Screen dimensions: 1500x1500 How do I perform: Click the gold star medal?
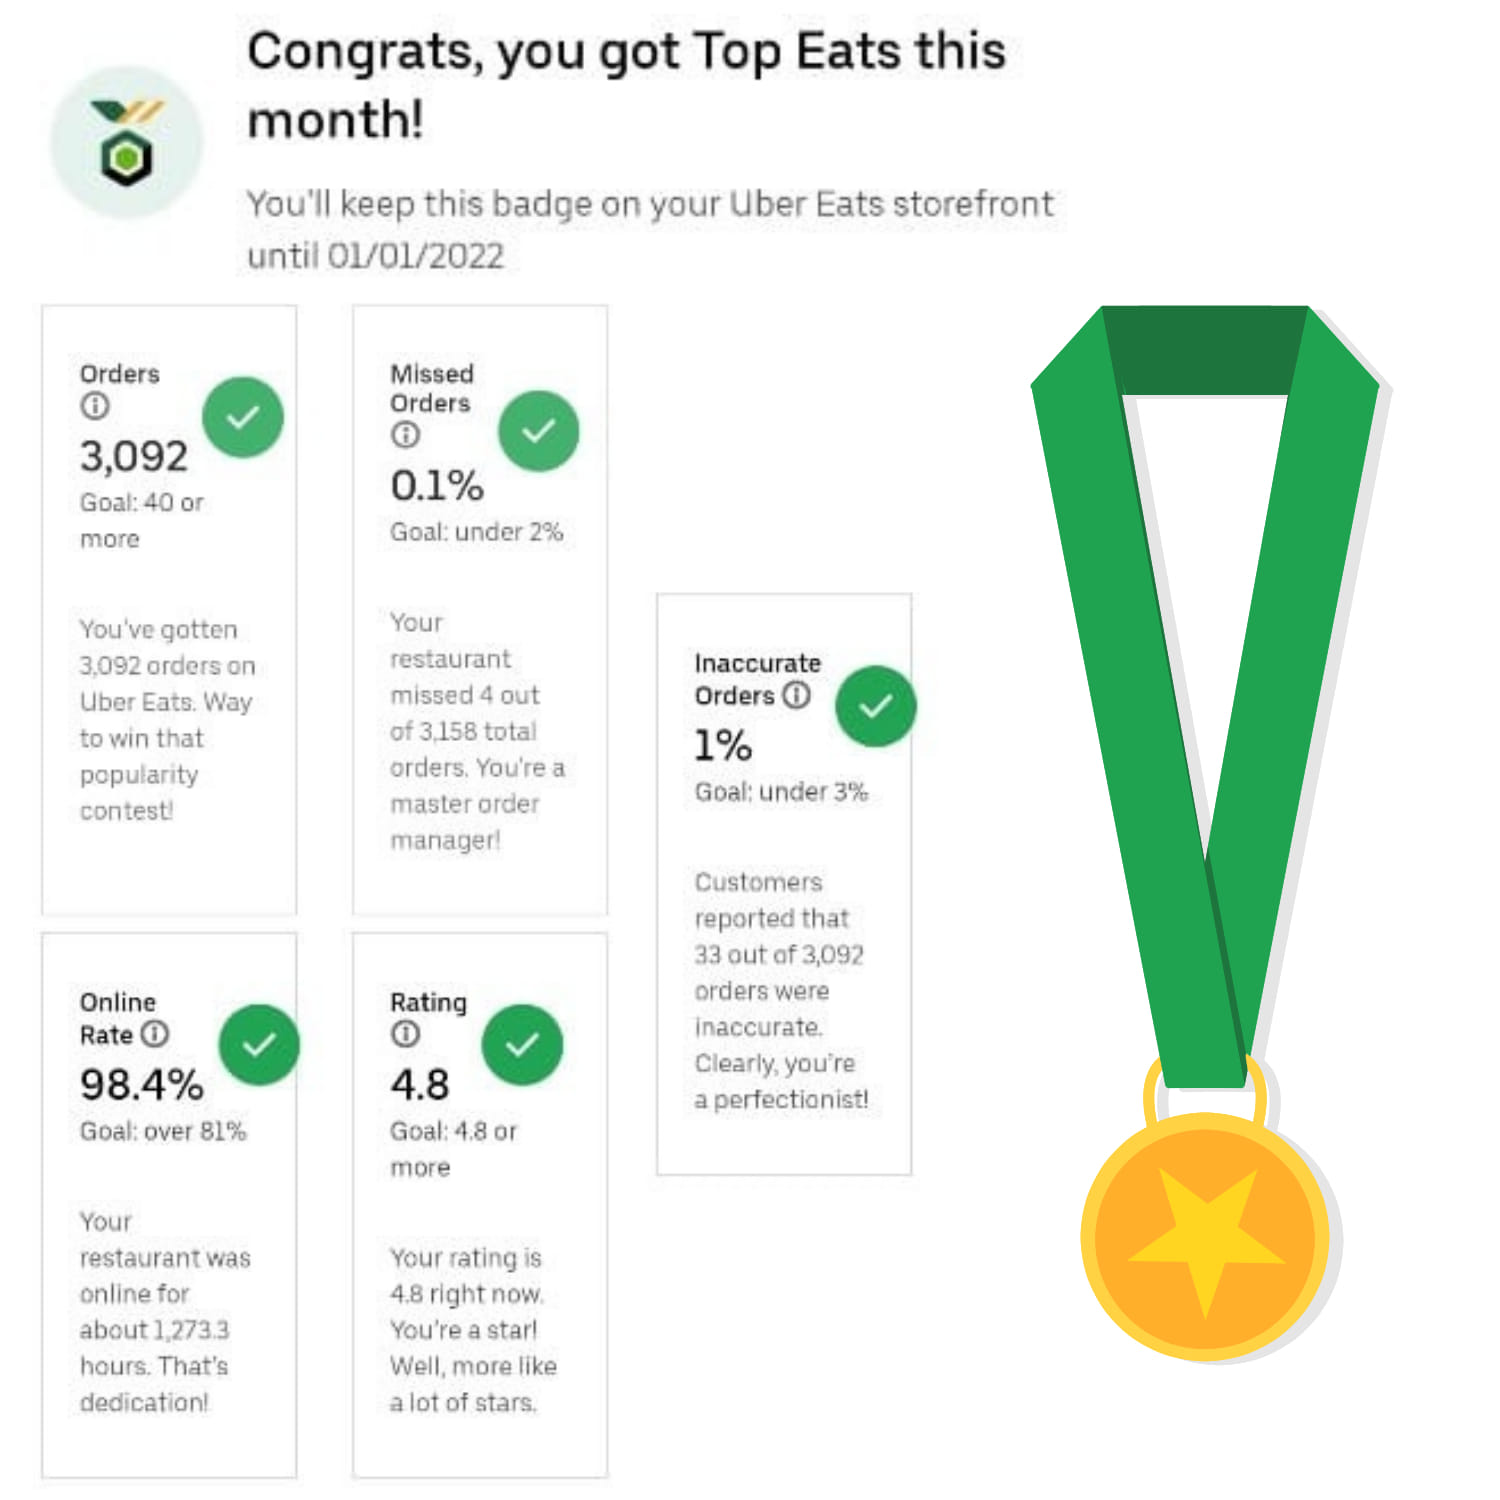(1206, 1238)
